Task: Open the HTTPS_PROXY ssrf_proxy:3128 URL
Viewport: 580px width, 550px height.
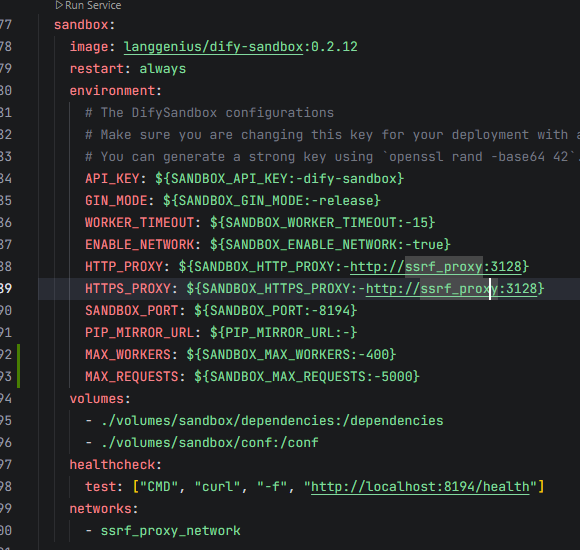Action: click(x=451, y=289)
